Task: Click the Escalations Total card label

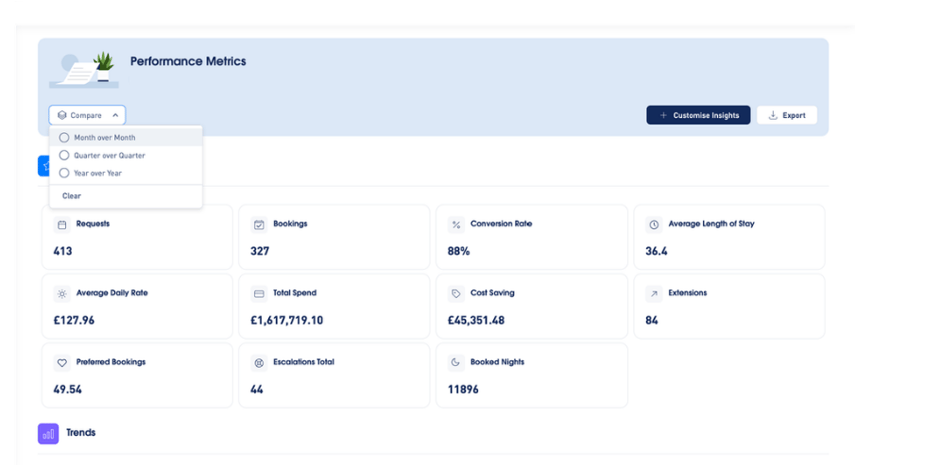Action: (x=304, y=362)
